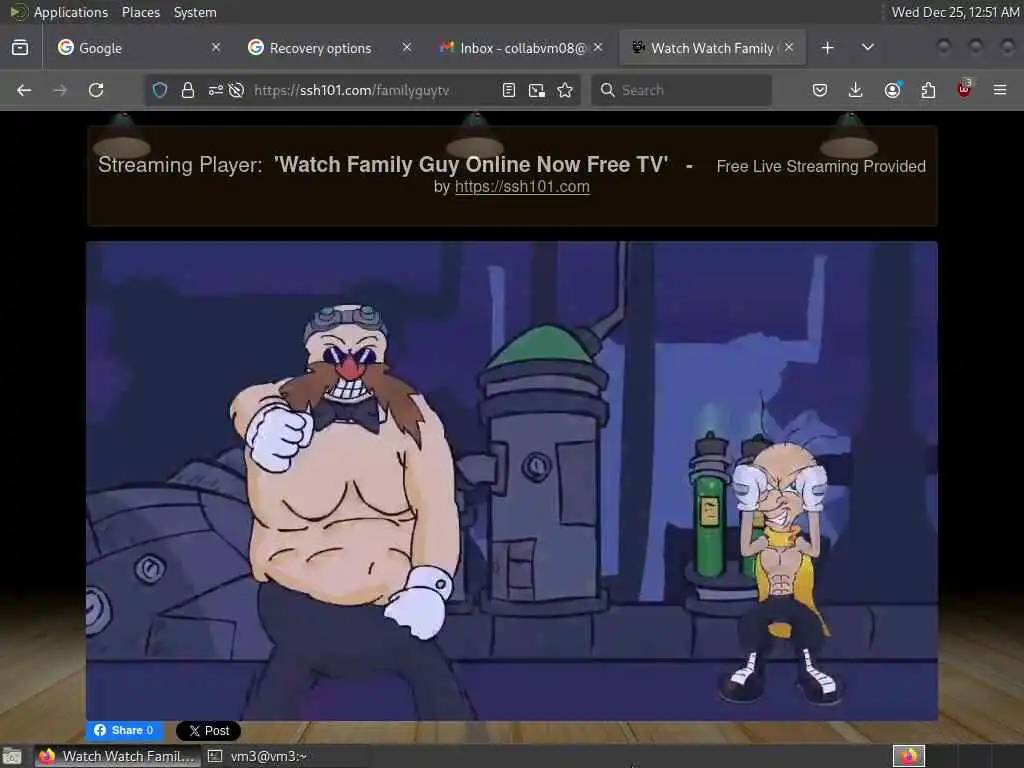Open the Firefox View icon
Image resolution: width=1024 pixels, height=768 pixels.
click(x=20, y=48)
